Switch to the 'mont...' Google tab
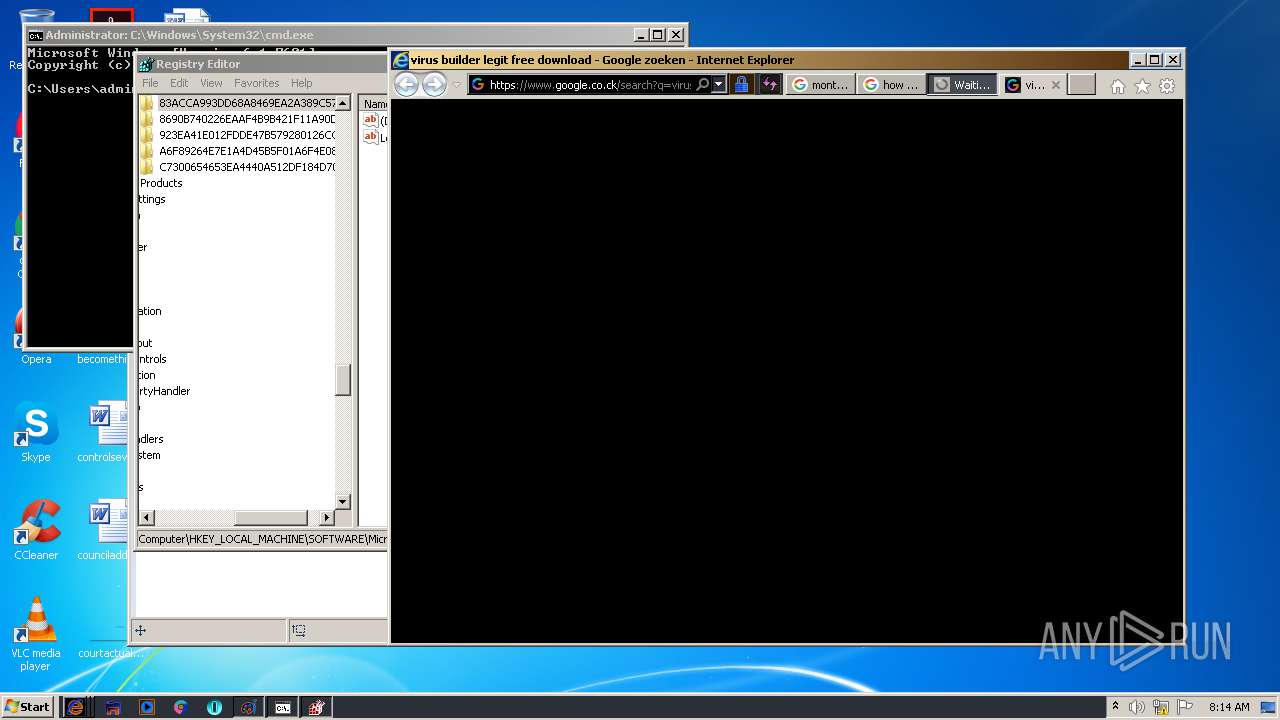The image size is (1280, 720). click(821, 85)
